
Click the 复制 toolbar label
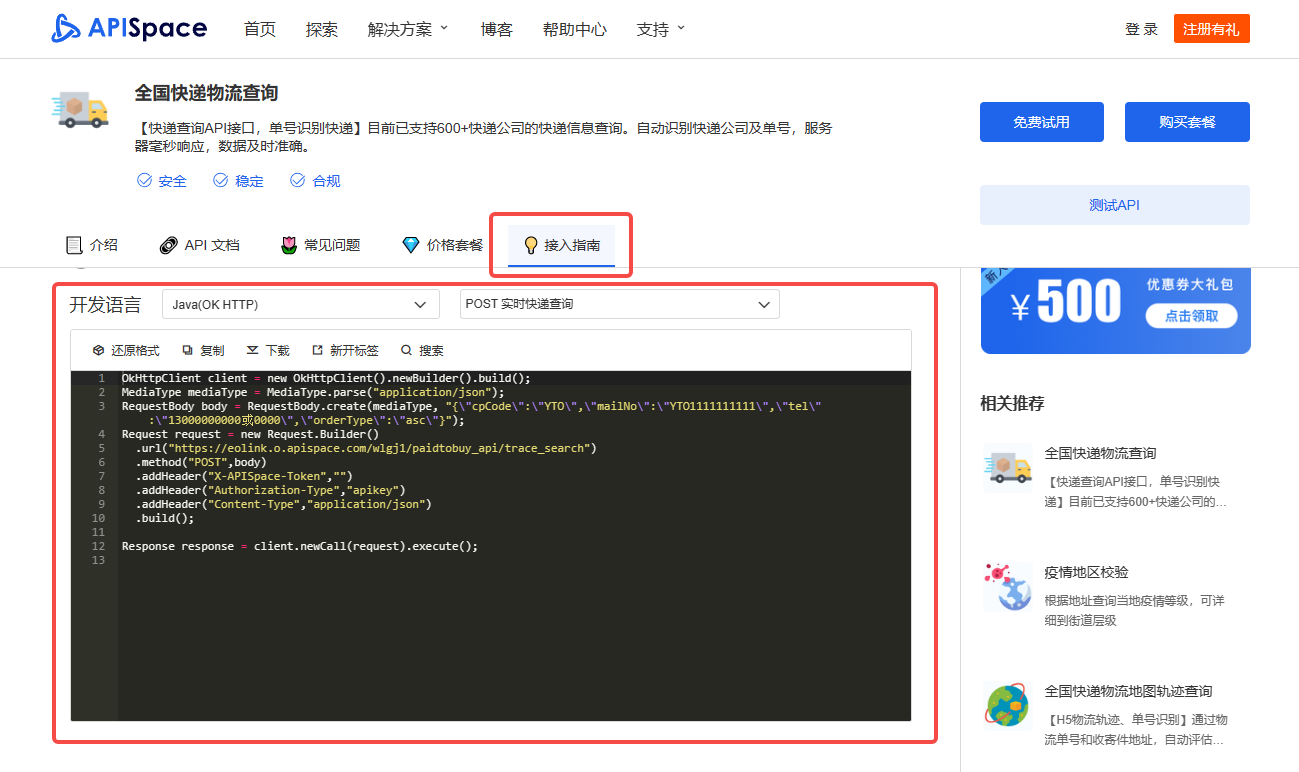[212, 351]
